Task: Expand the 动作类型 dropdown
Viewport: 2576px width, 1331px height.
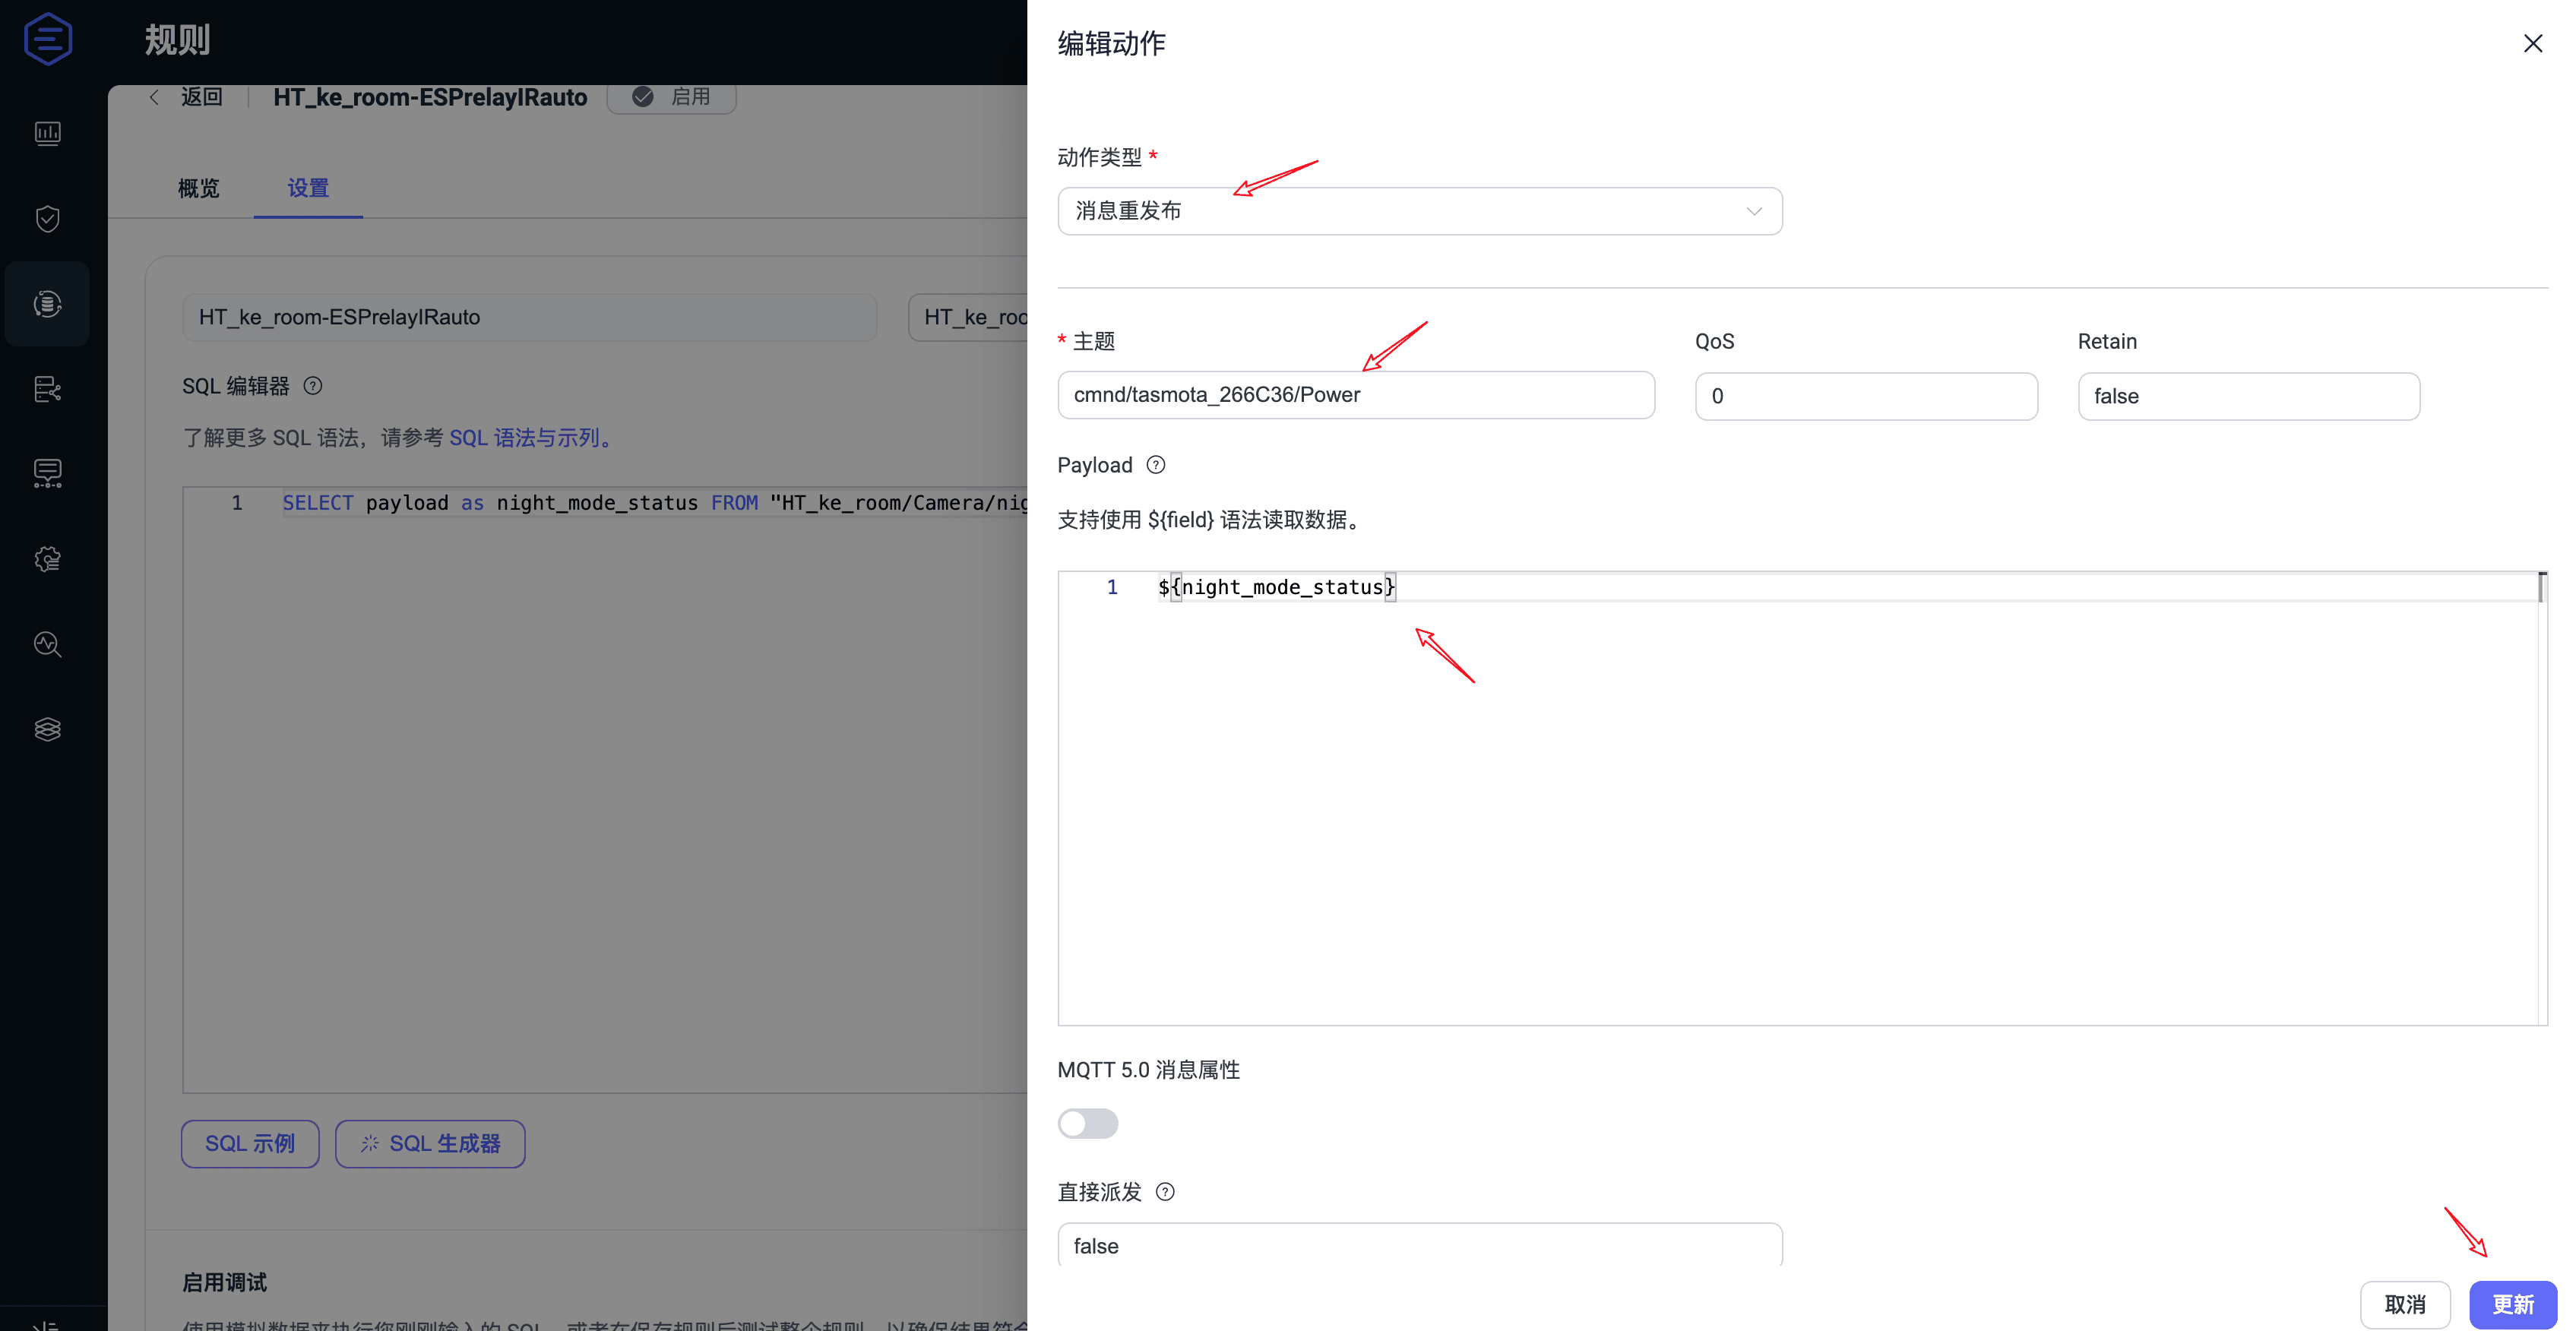Action: point(1419,211)
